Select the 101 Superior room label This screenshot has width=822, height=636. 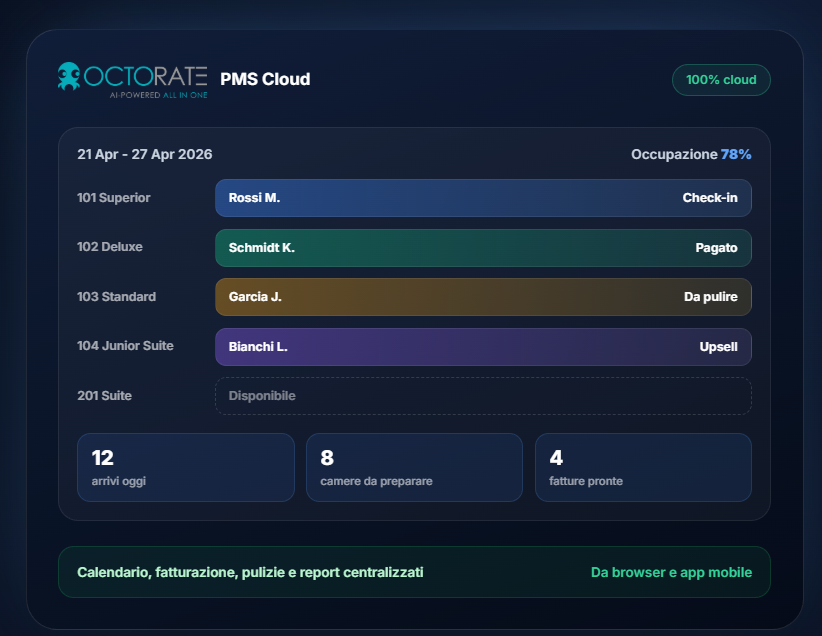click(114, 198)
